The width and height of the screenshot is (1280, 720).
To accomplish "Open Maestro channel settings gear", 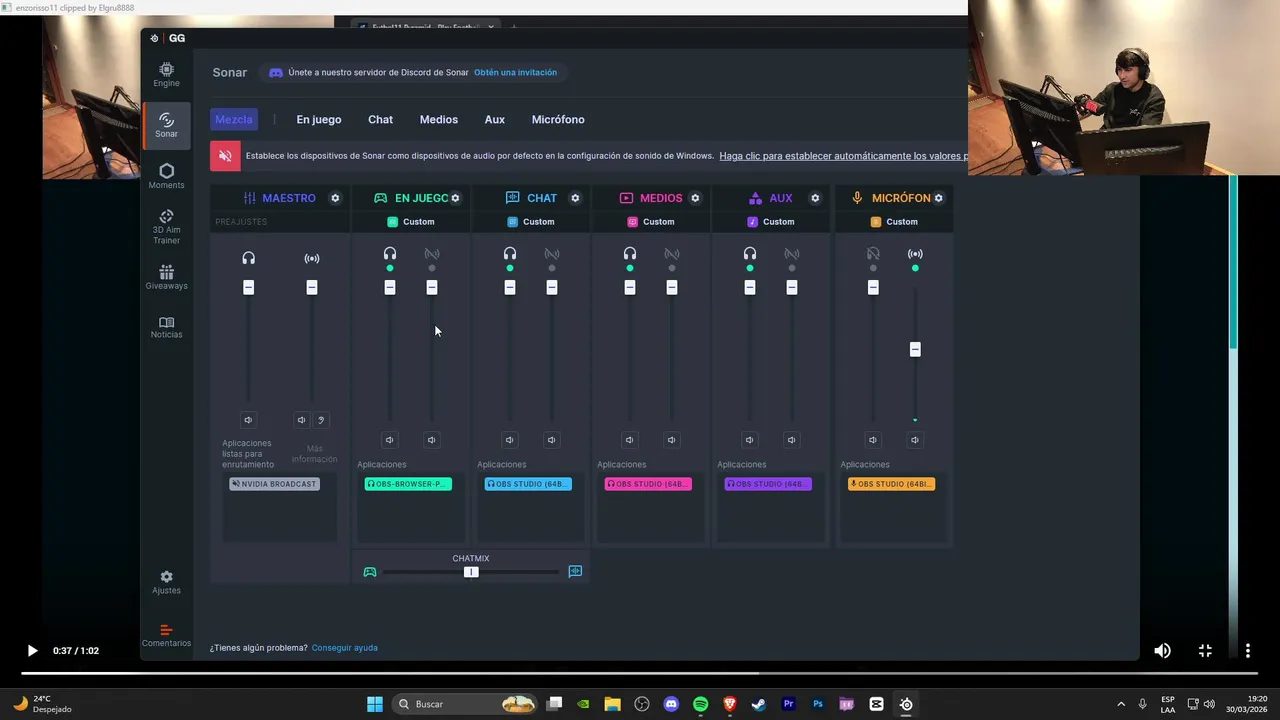I will click(x=335, y=198).
